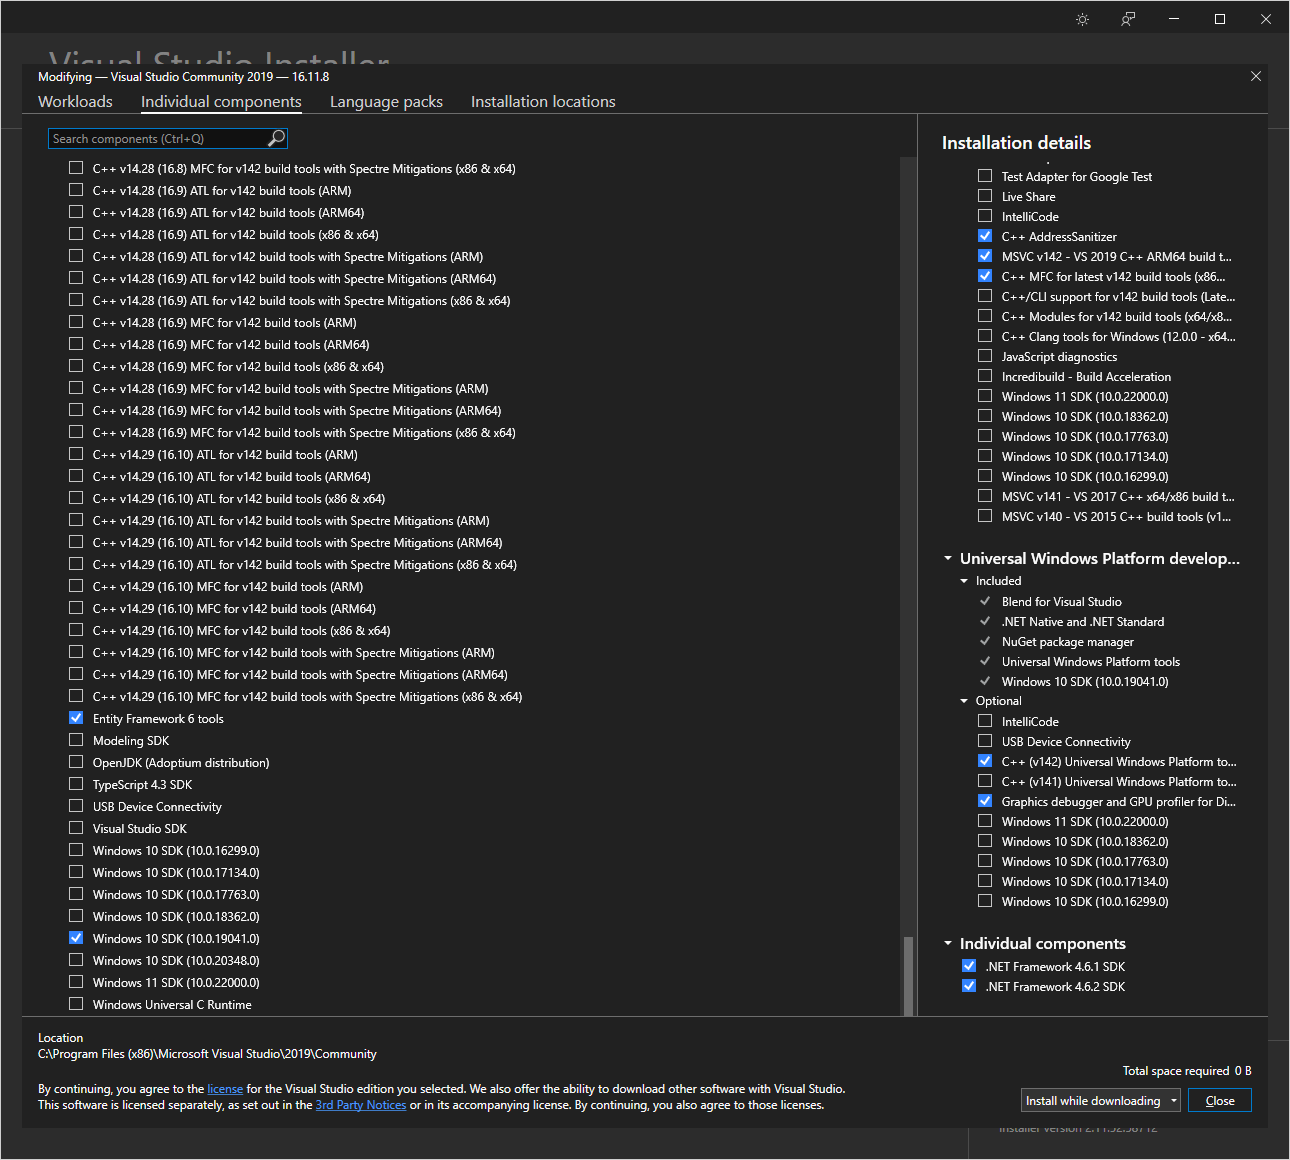Go to Installation locations tab

[543, 101]
